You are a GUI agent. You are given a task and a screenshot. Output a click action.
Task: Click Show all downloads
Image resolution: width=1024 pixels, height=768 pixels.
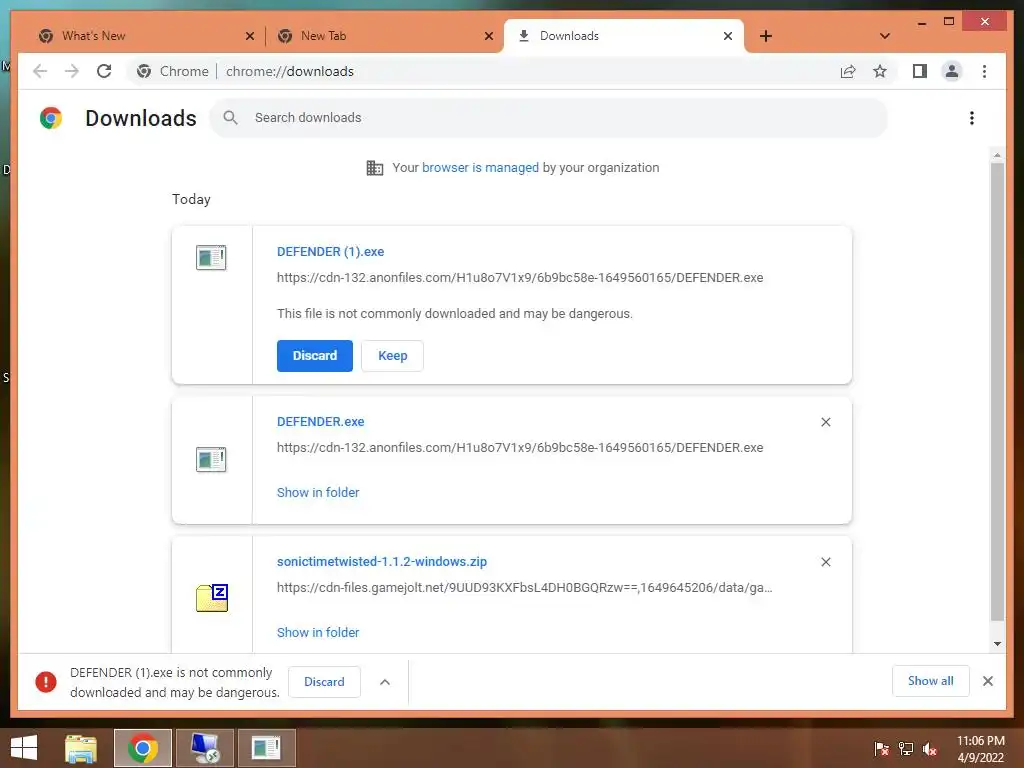(x=931, y=681)
